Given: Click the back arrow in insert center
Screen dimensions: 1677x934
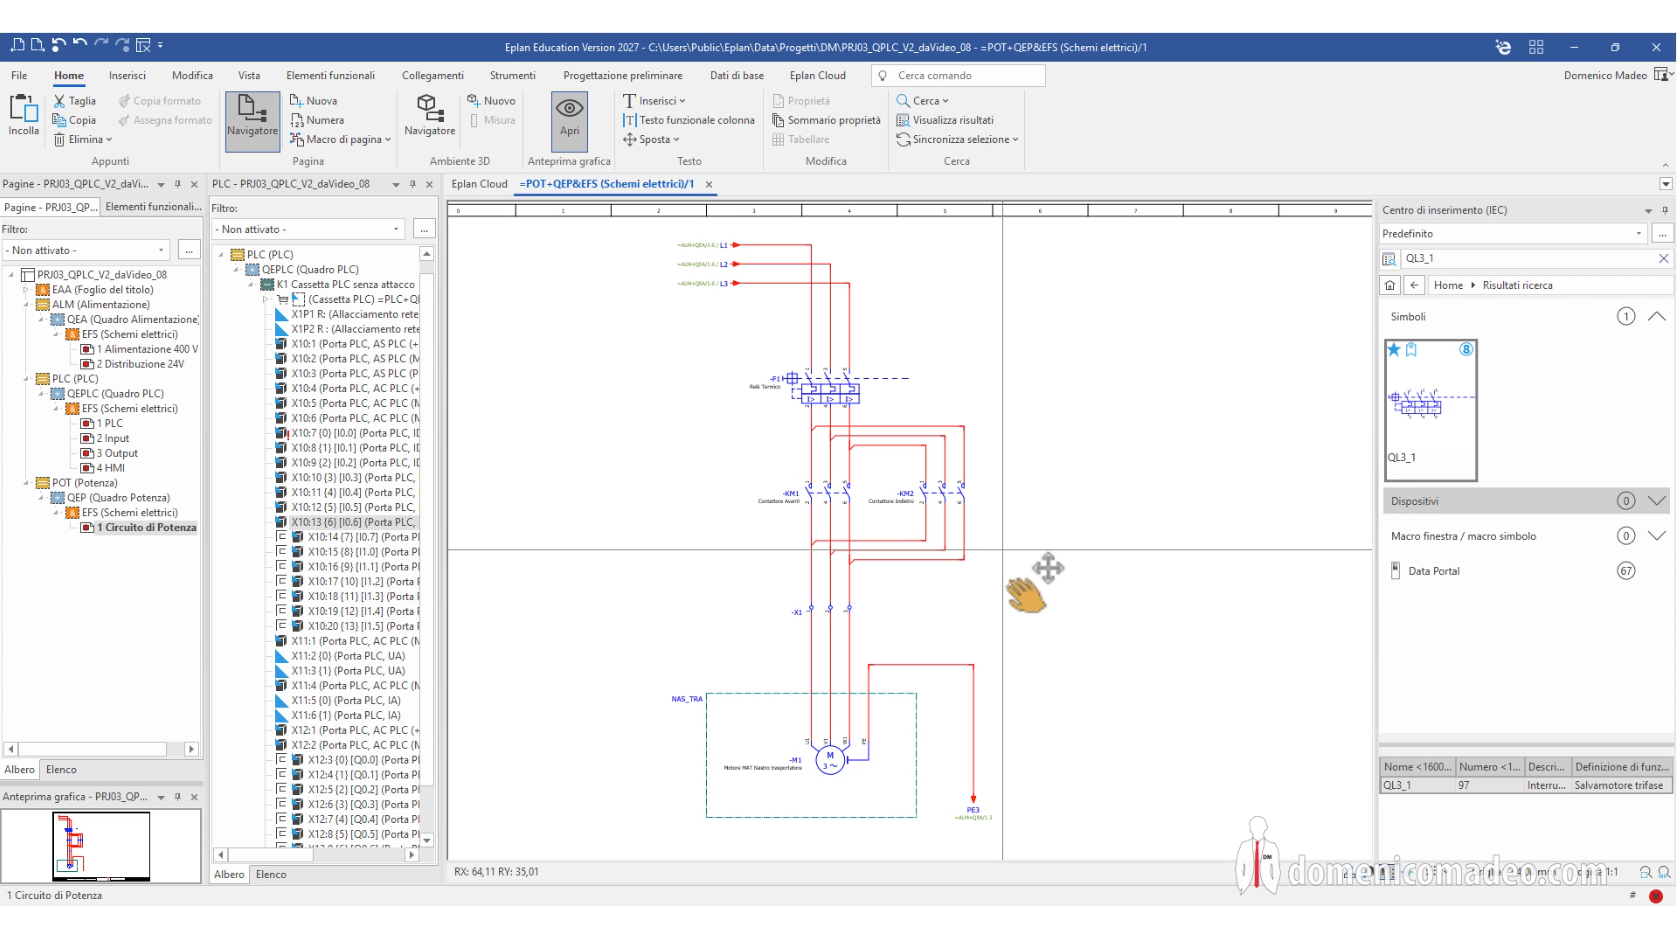Looking at the screenshot, I should pyautogui.click(x=1414, y=285).
